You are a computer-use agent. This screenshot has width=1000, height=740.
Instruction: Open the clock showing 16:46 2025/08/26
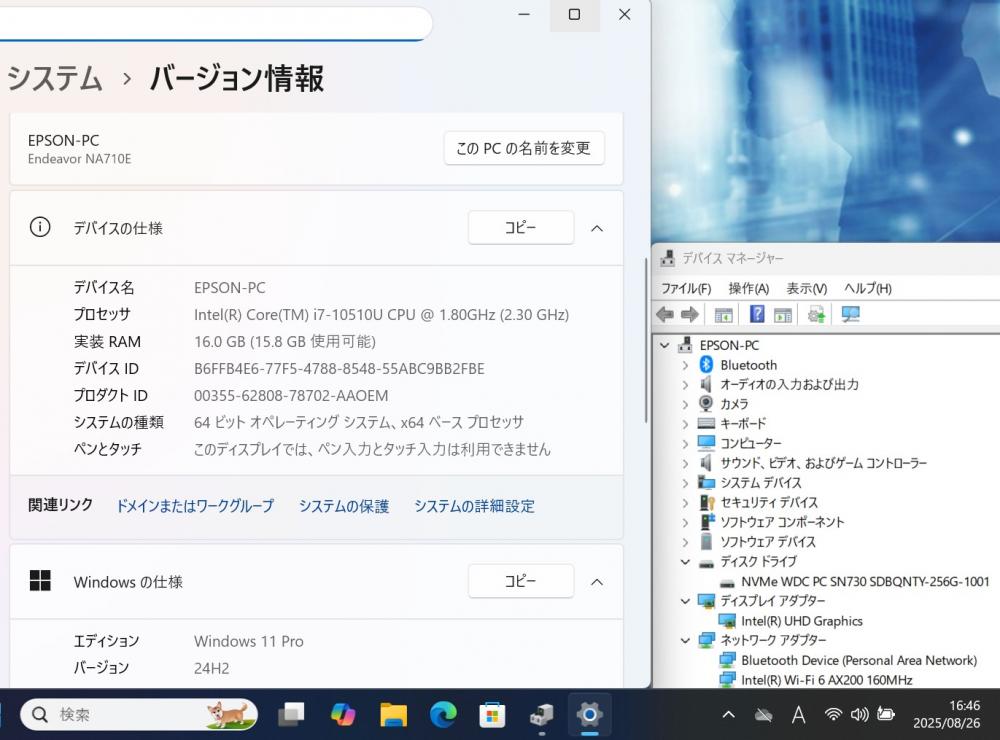pos(946,714)
